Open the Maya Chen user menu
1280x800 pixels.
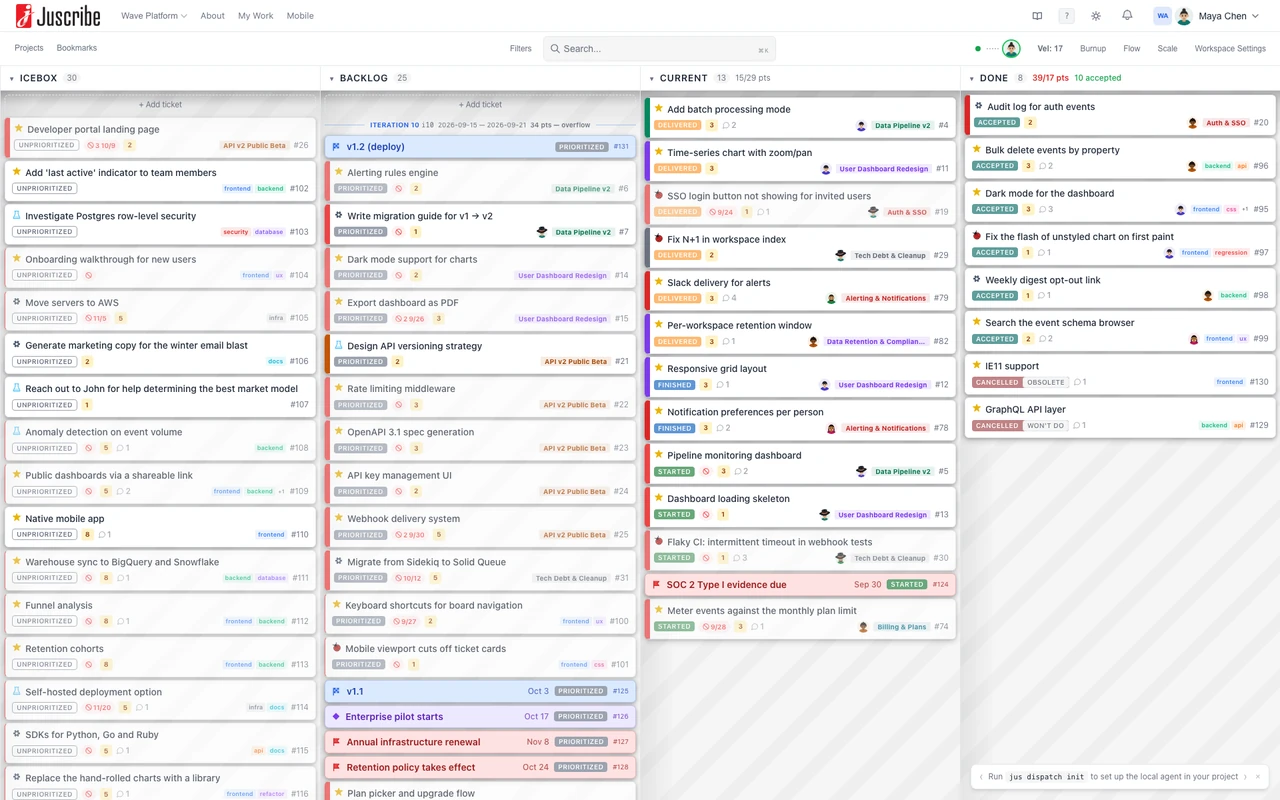coord(1218,16)
